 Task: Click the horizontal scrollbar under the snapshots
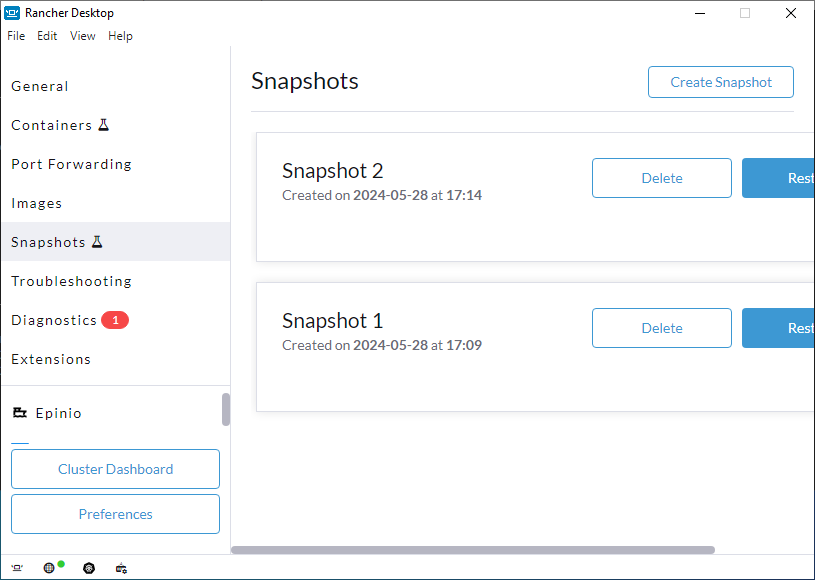pyautogui.click(x=473, y=550)
